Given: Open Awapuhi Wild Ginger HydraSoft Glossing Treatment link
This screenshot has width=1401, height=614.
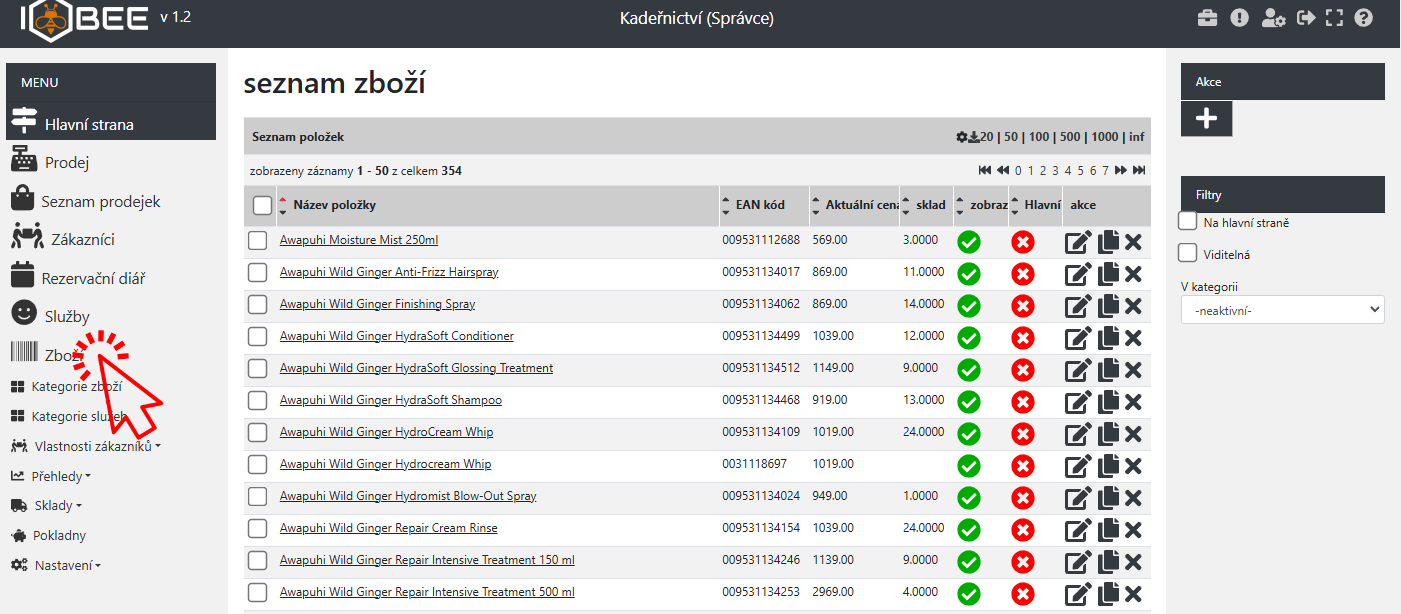Looking at the screenshot, I should point(416,368).
